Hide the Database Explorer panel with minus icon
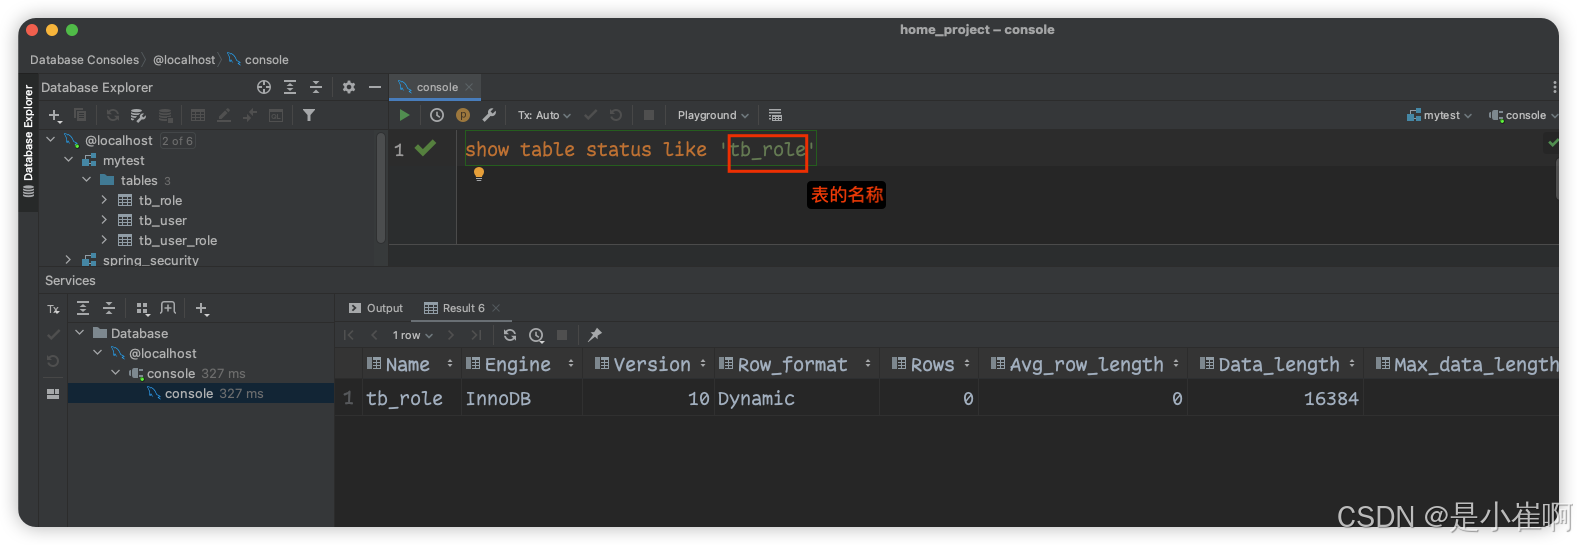Screen dimensions: 1577x545 tap(375, 87)
